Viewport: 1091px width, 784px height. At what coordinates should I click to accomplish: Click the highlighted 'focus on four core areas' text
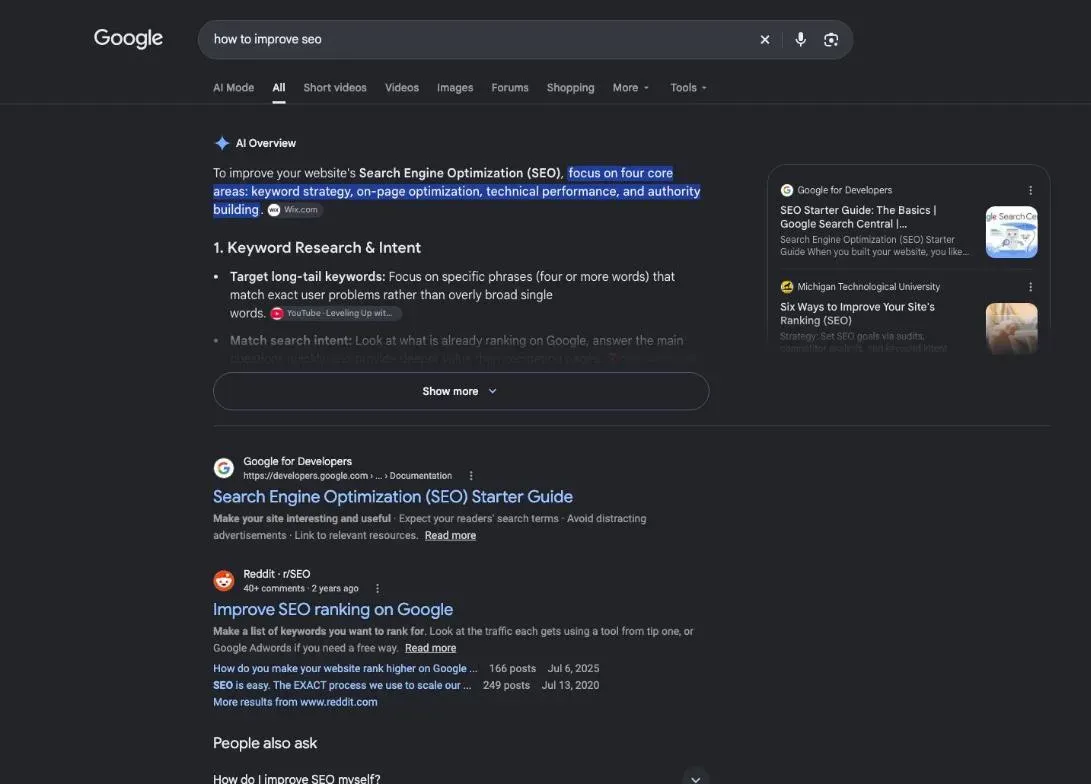(456, 191)
